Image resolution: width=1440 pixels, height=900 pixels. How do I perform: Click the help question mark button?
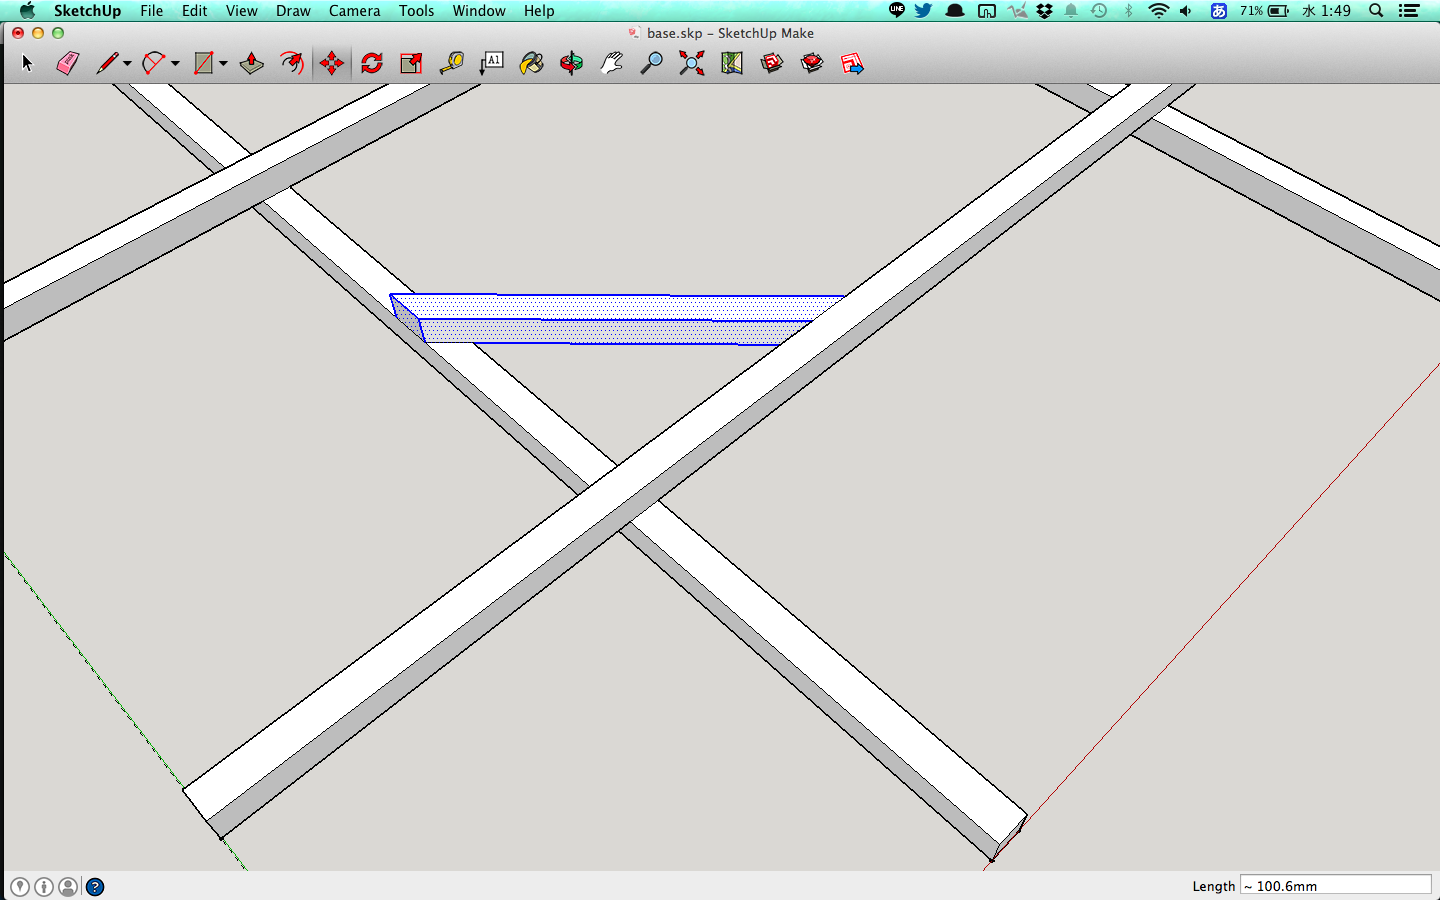pos(95,887)
